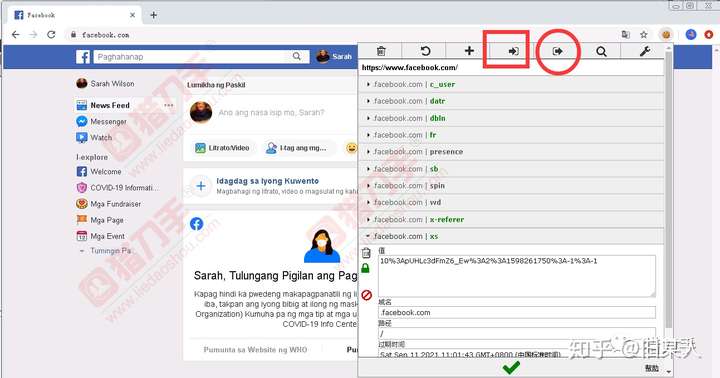Click the reset cookies undo icon
Screen dimensions: 720x378
point(425,51)
